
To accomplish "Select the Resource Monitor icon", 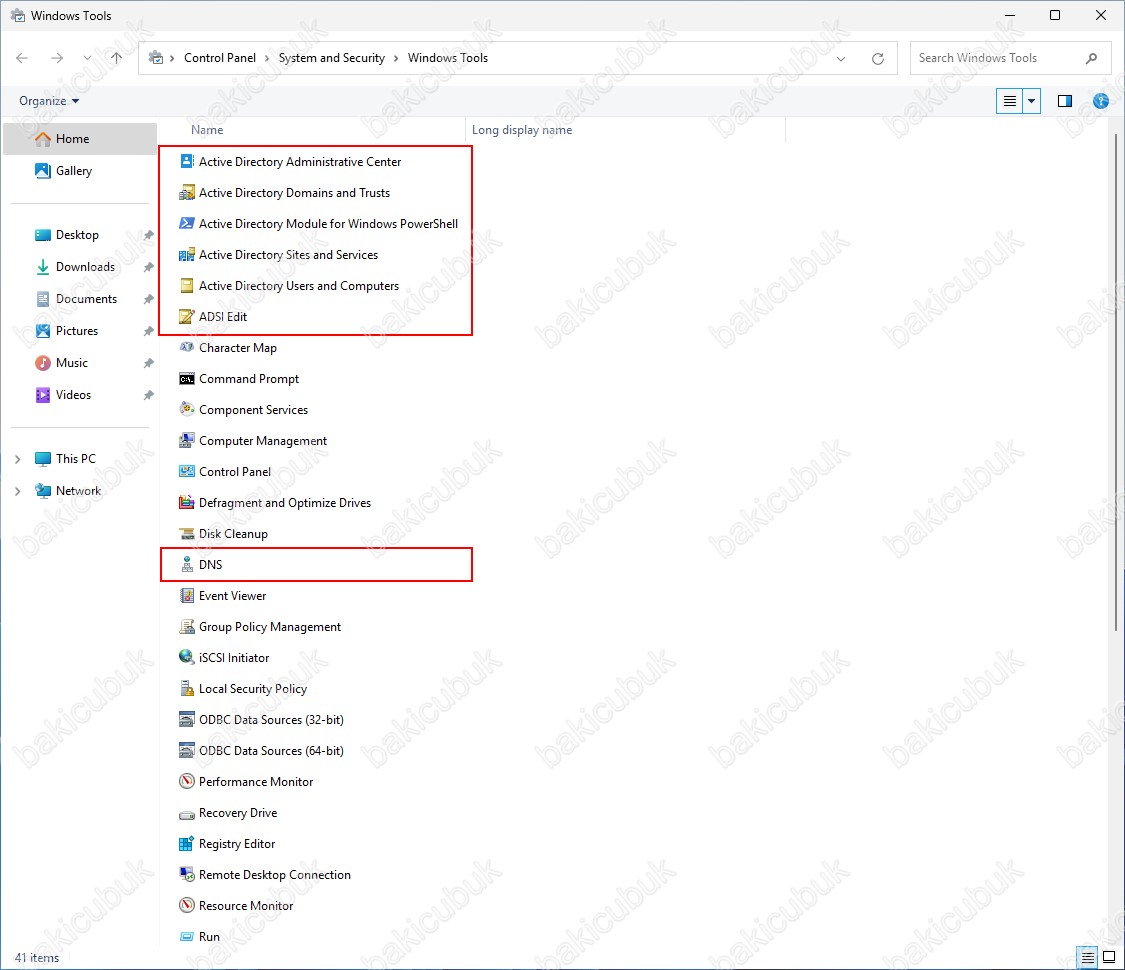I will coord(187,905).
